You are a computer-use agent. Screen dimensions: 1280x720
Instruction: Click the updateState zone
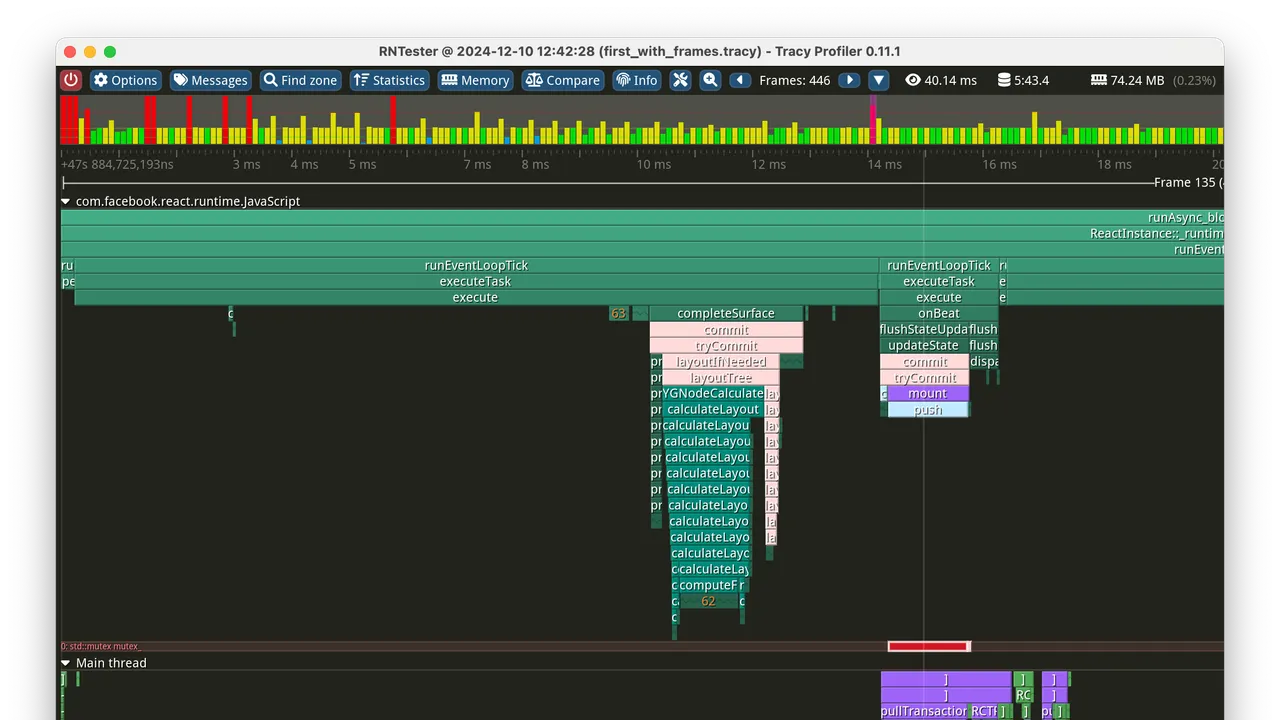click(924, 345)
